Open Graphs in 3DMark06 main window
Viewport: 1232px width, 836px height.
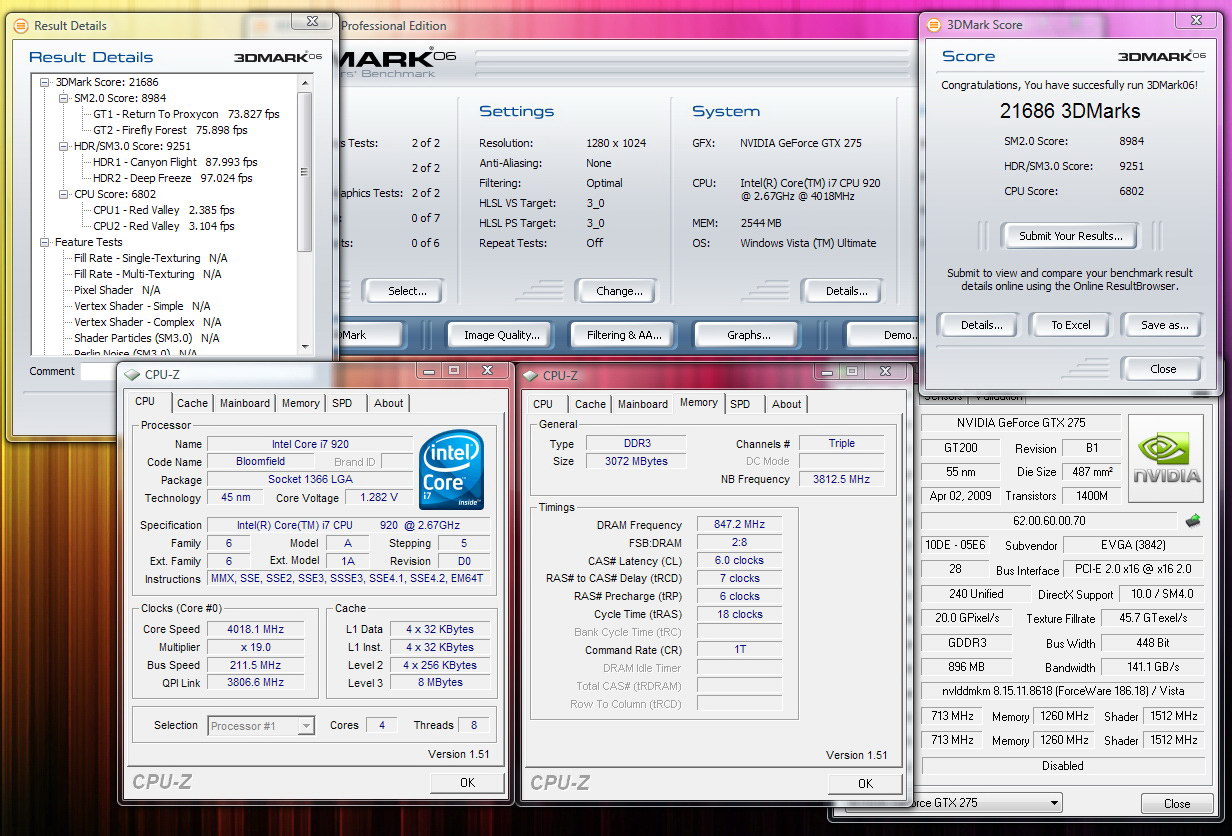pyautogui.click(x=748, y=335)
